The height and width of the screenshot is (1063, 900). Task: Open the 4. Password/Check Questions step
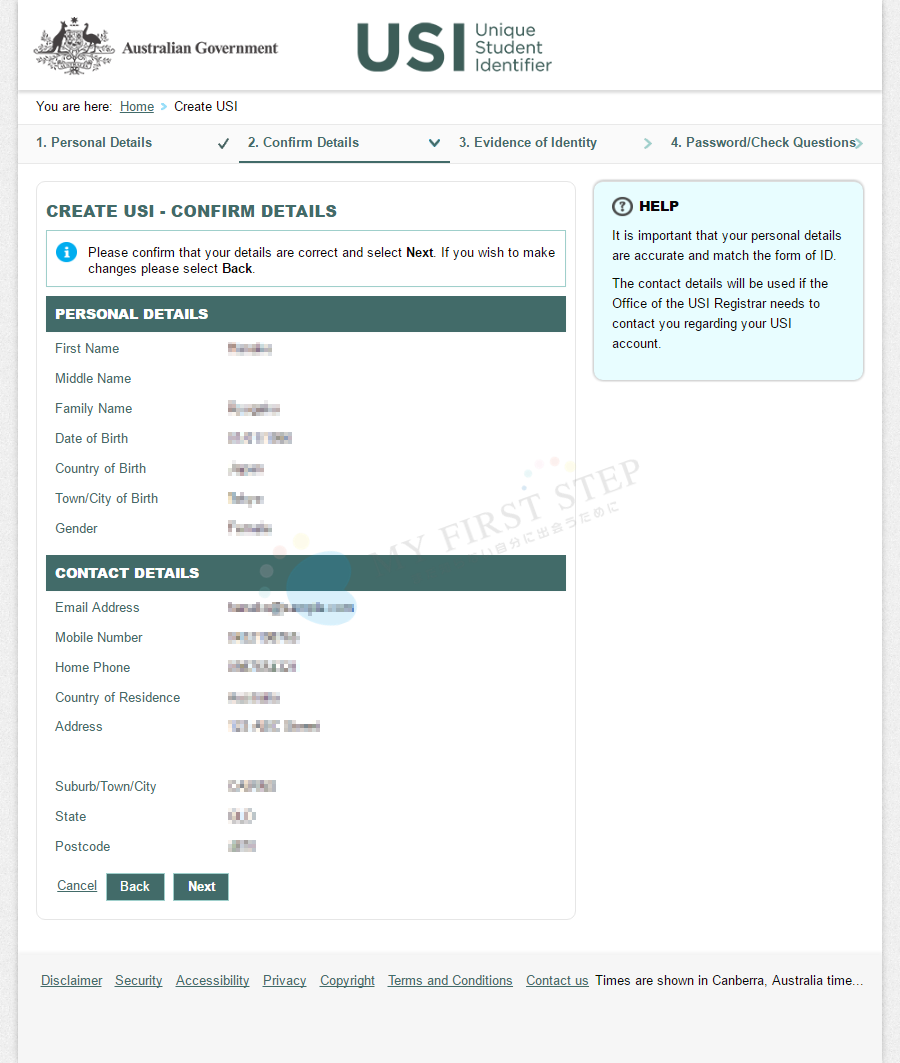(762, 142)
